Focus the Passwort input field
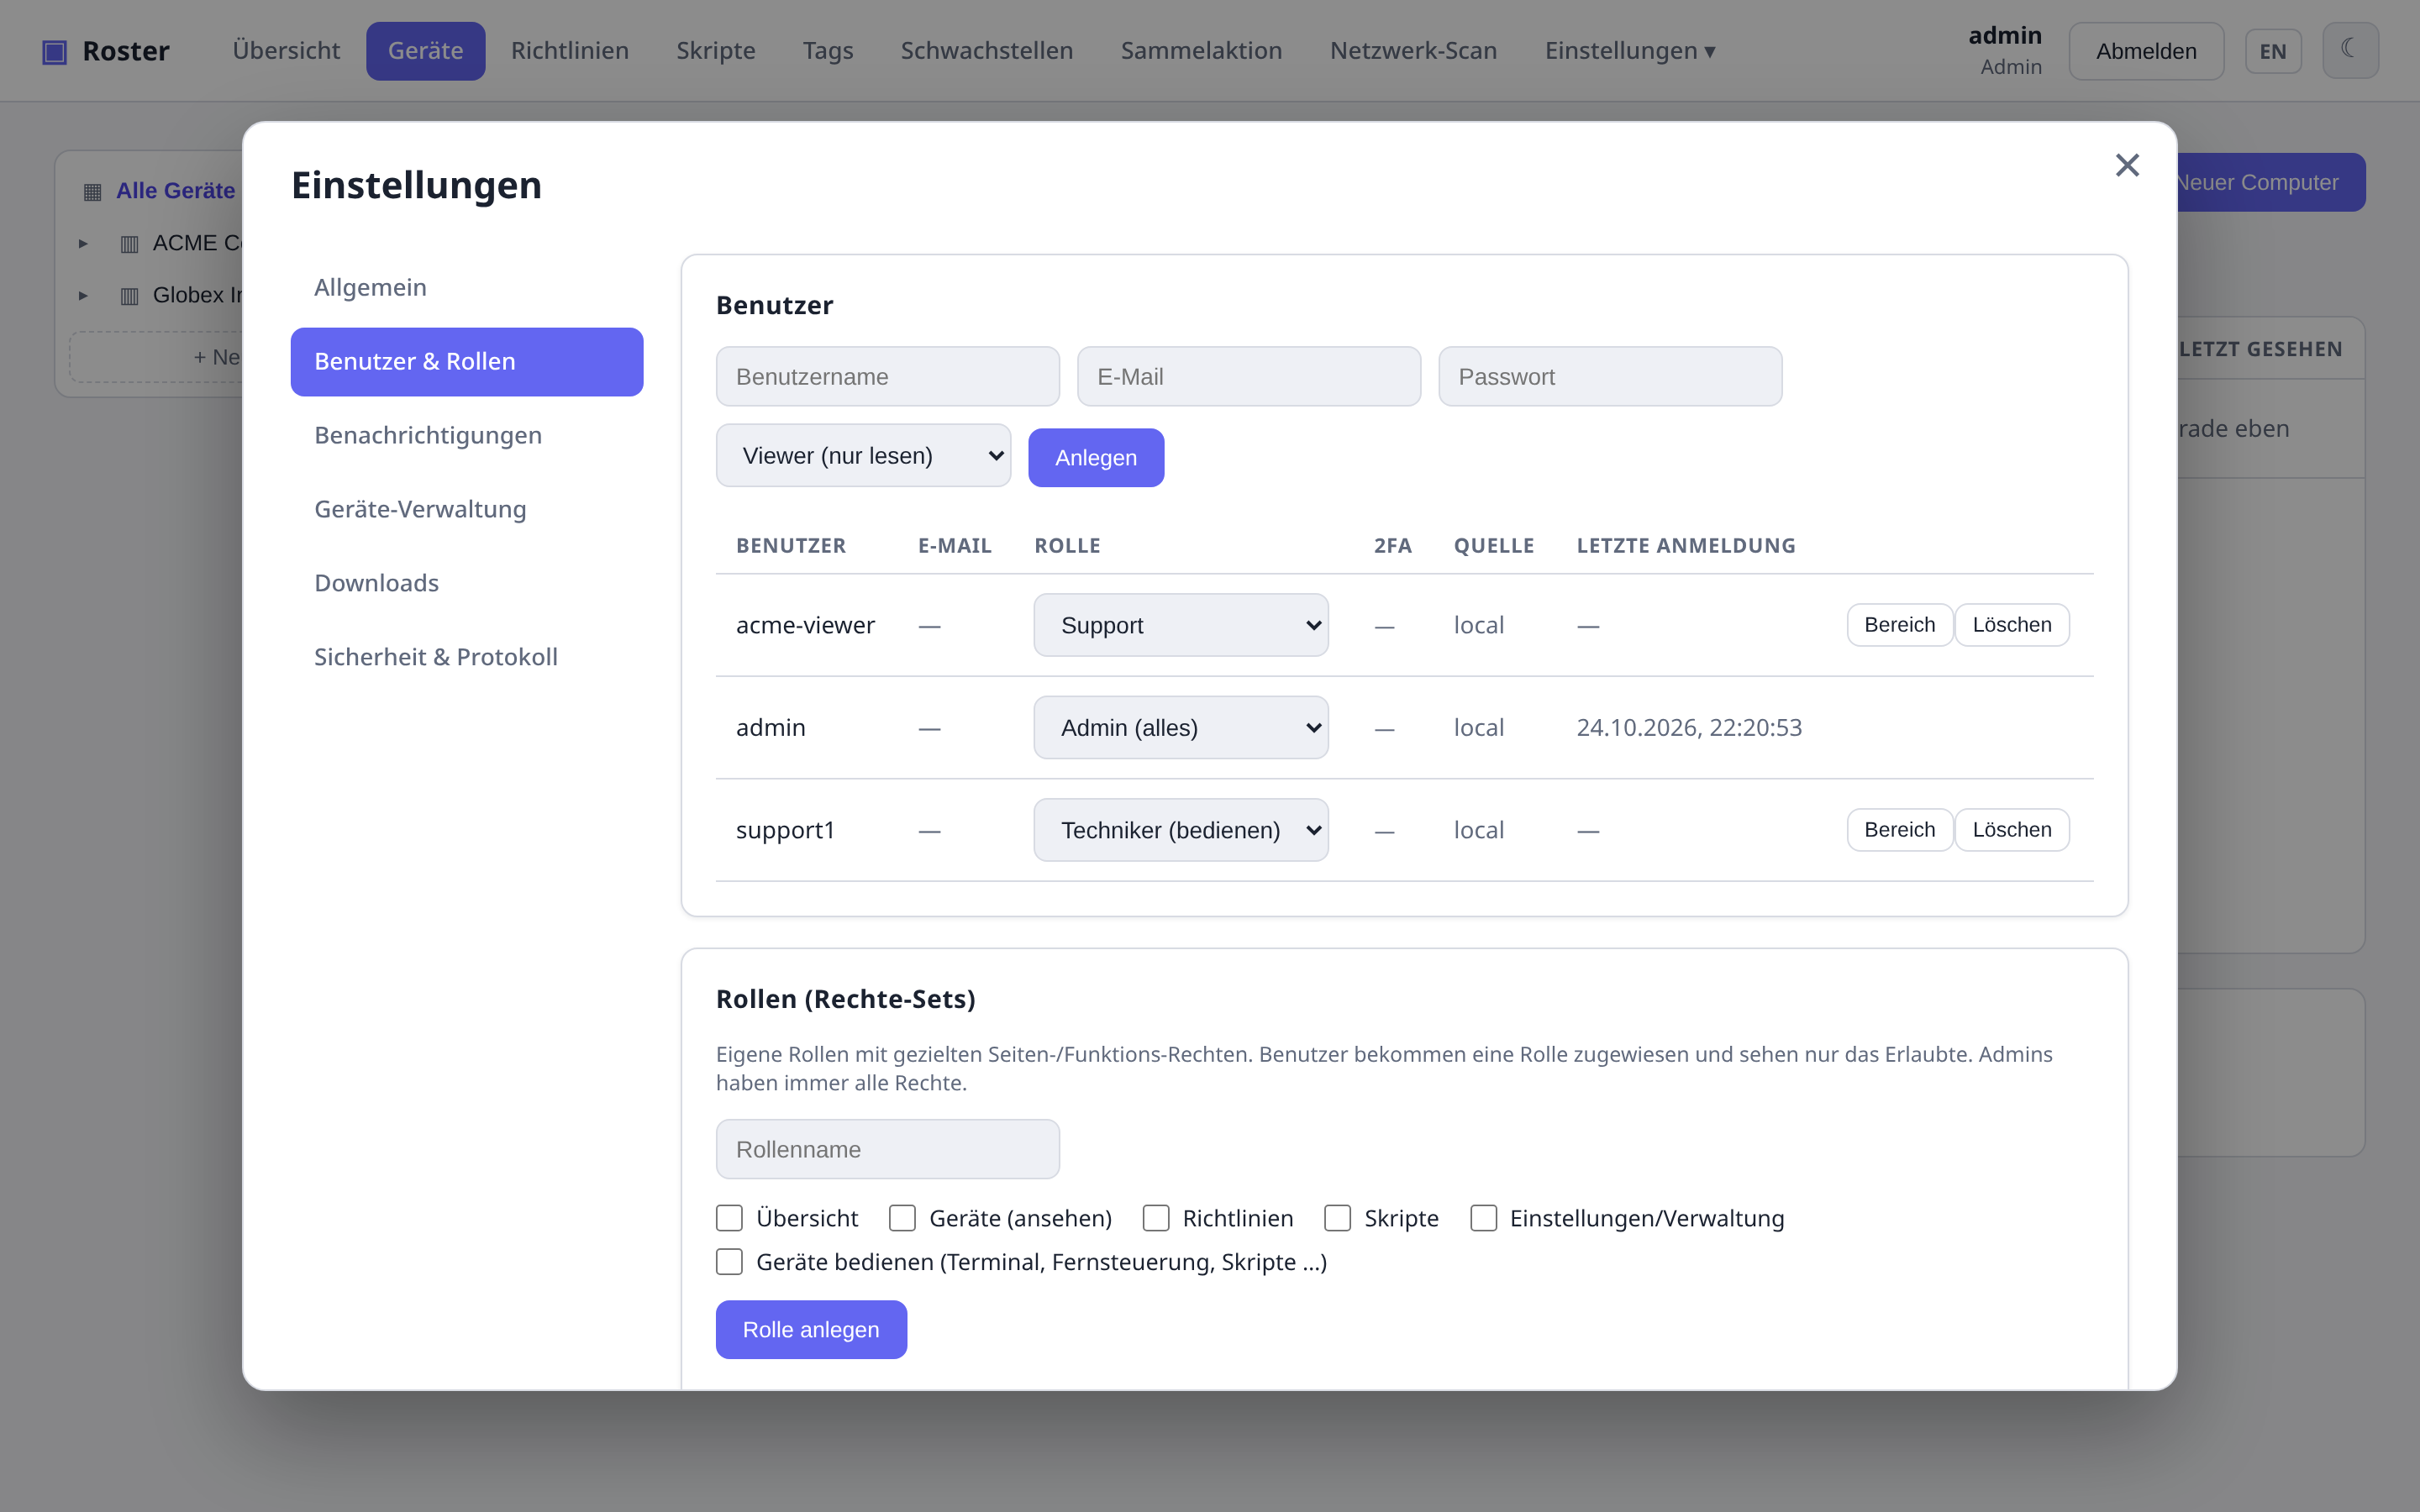Viewport: 2420px width, 1512px height. pyautogui.click(x=1610, y=377)
